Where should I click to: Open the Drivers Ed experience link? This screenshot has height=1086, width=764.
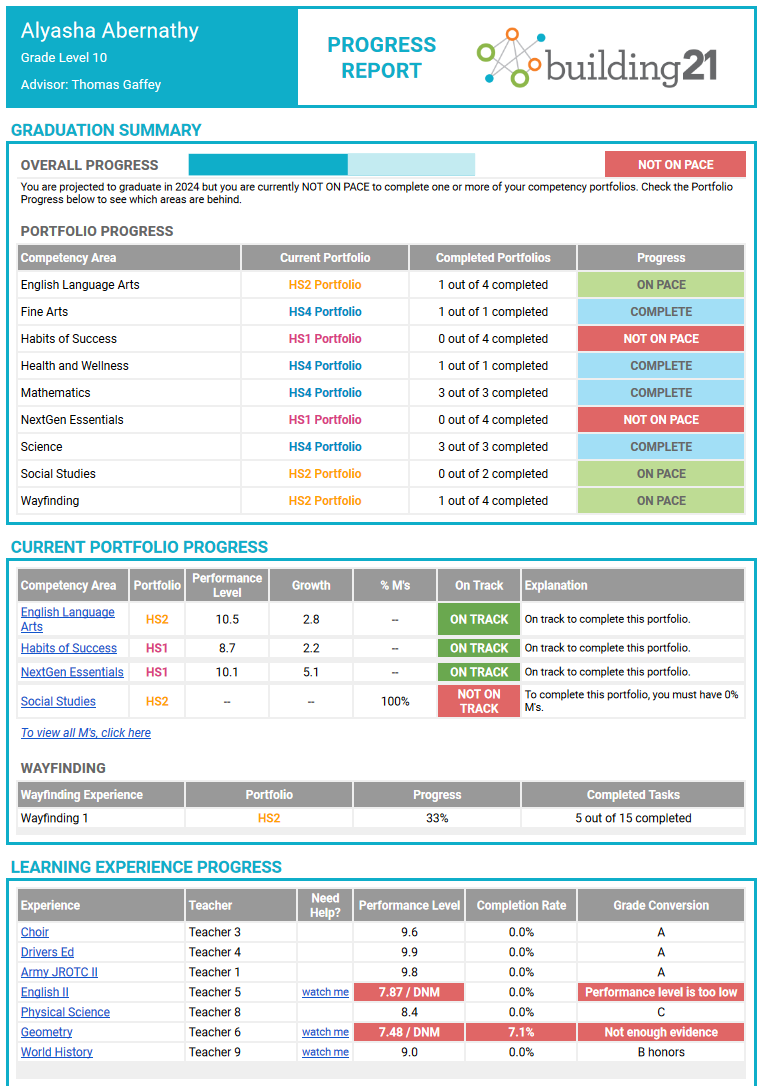tap(47, 952)
